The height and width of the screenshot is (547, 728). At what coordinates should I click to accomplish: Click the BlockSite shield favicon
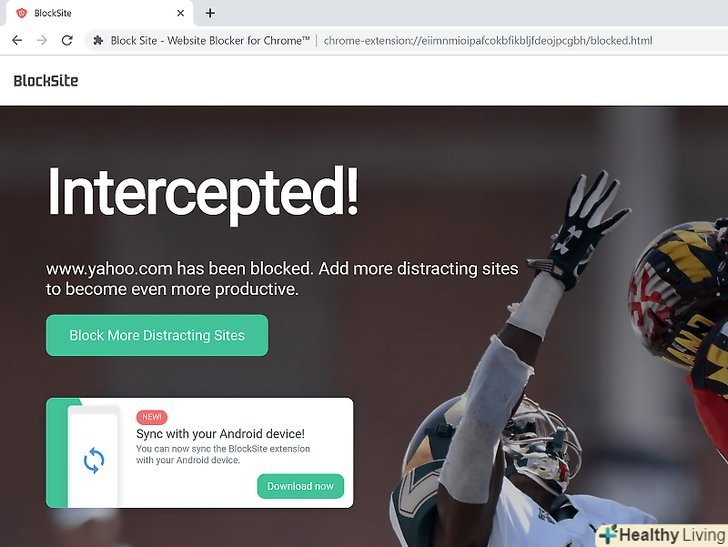[x=22, y=13]
